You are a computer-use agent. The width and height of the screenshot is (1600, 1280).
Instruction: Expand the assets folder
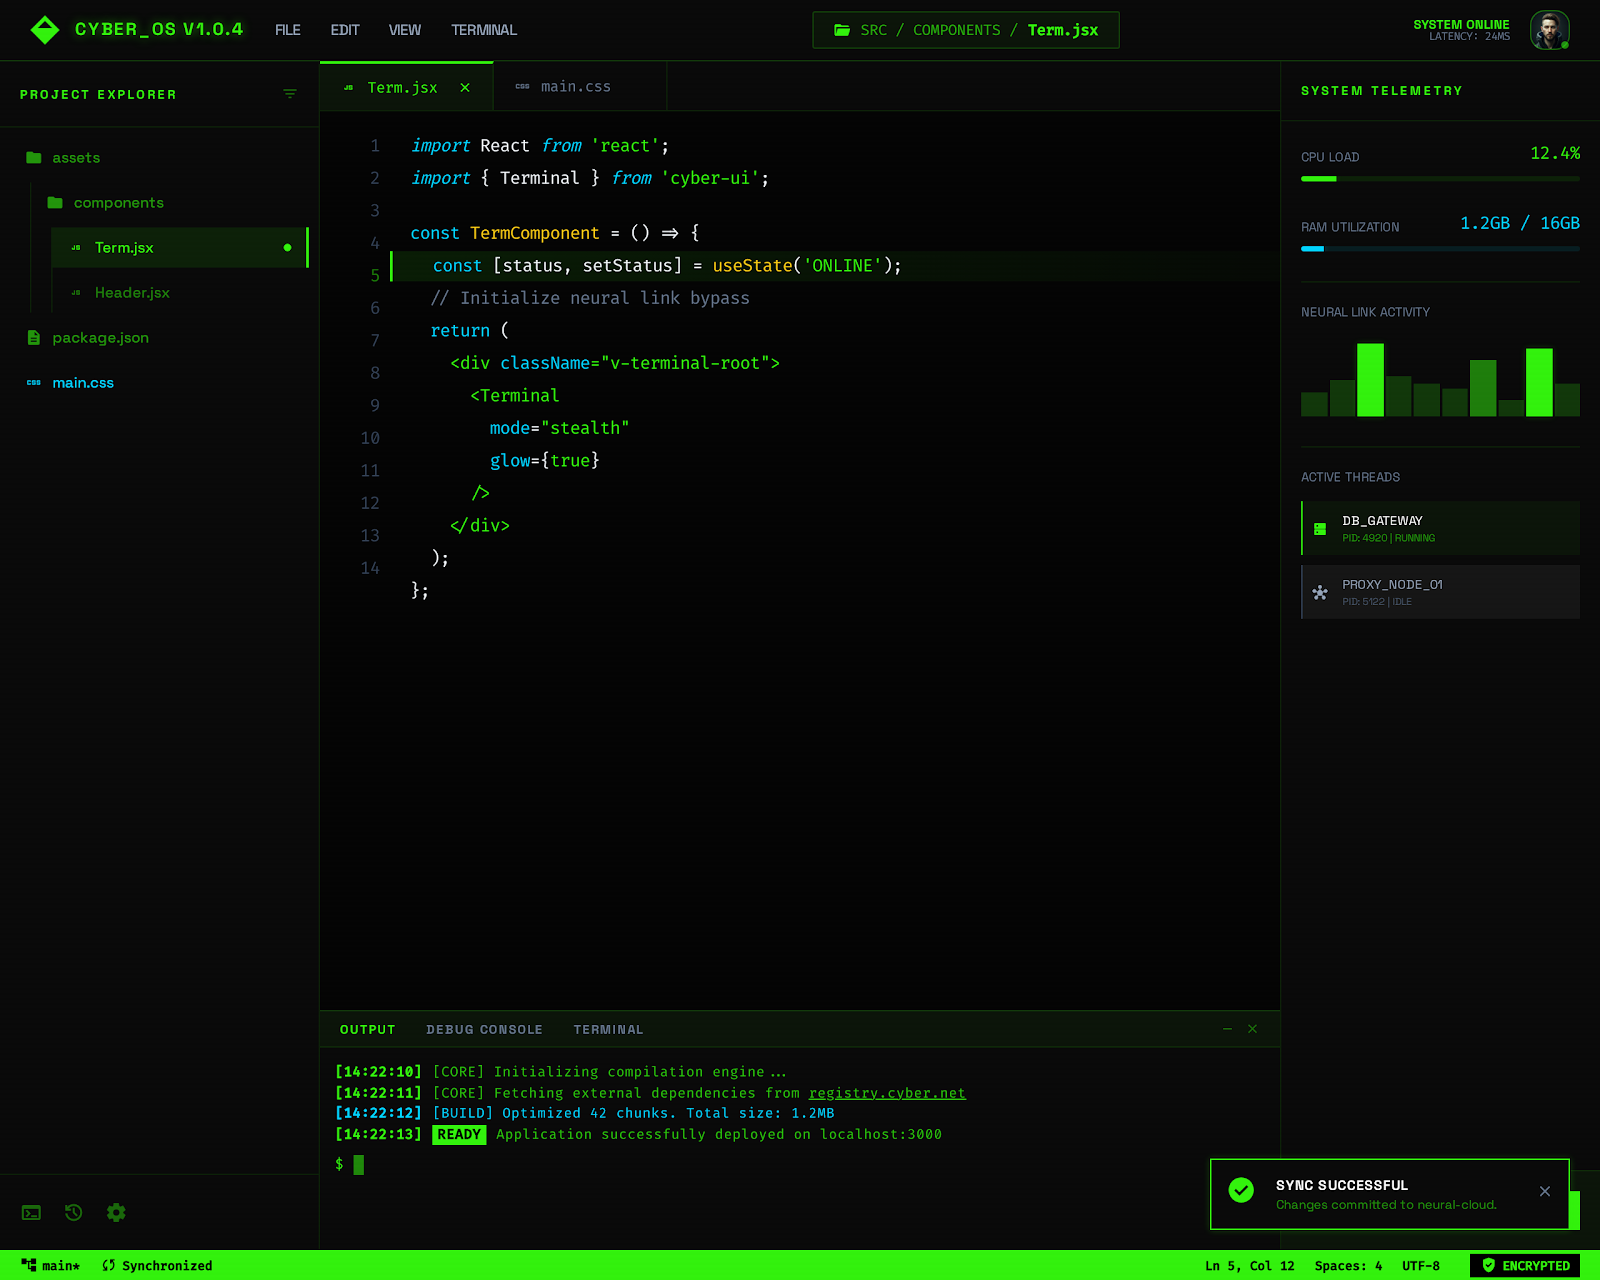click(76, 158)
